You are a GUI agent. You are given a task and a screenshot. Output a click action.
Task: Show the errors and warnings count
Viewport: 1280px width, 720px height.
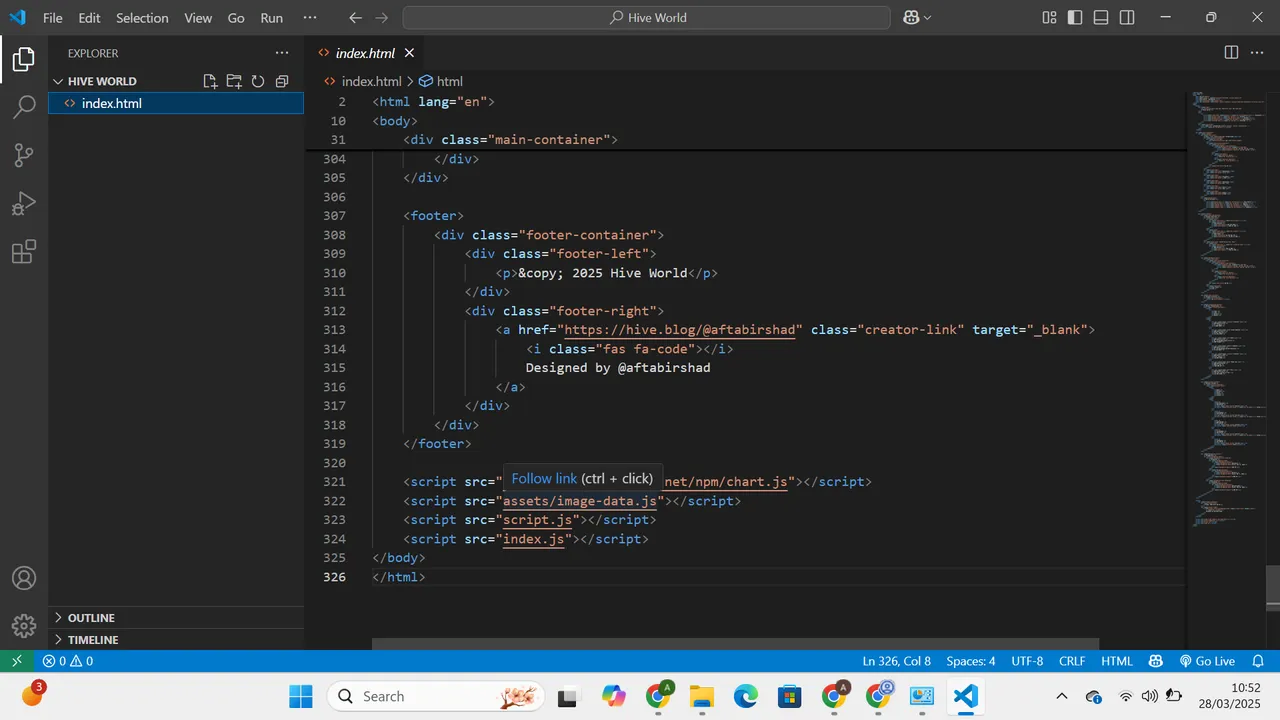[x=68, y=661]
